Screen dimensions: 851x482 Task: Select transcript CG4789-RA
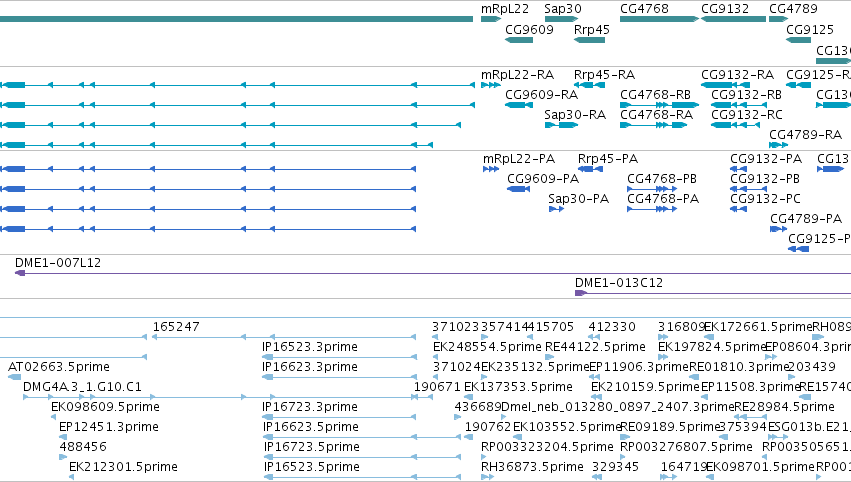coord(805,135)
